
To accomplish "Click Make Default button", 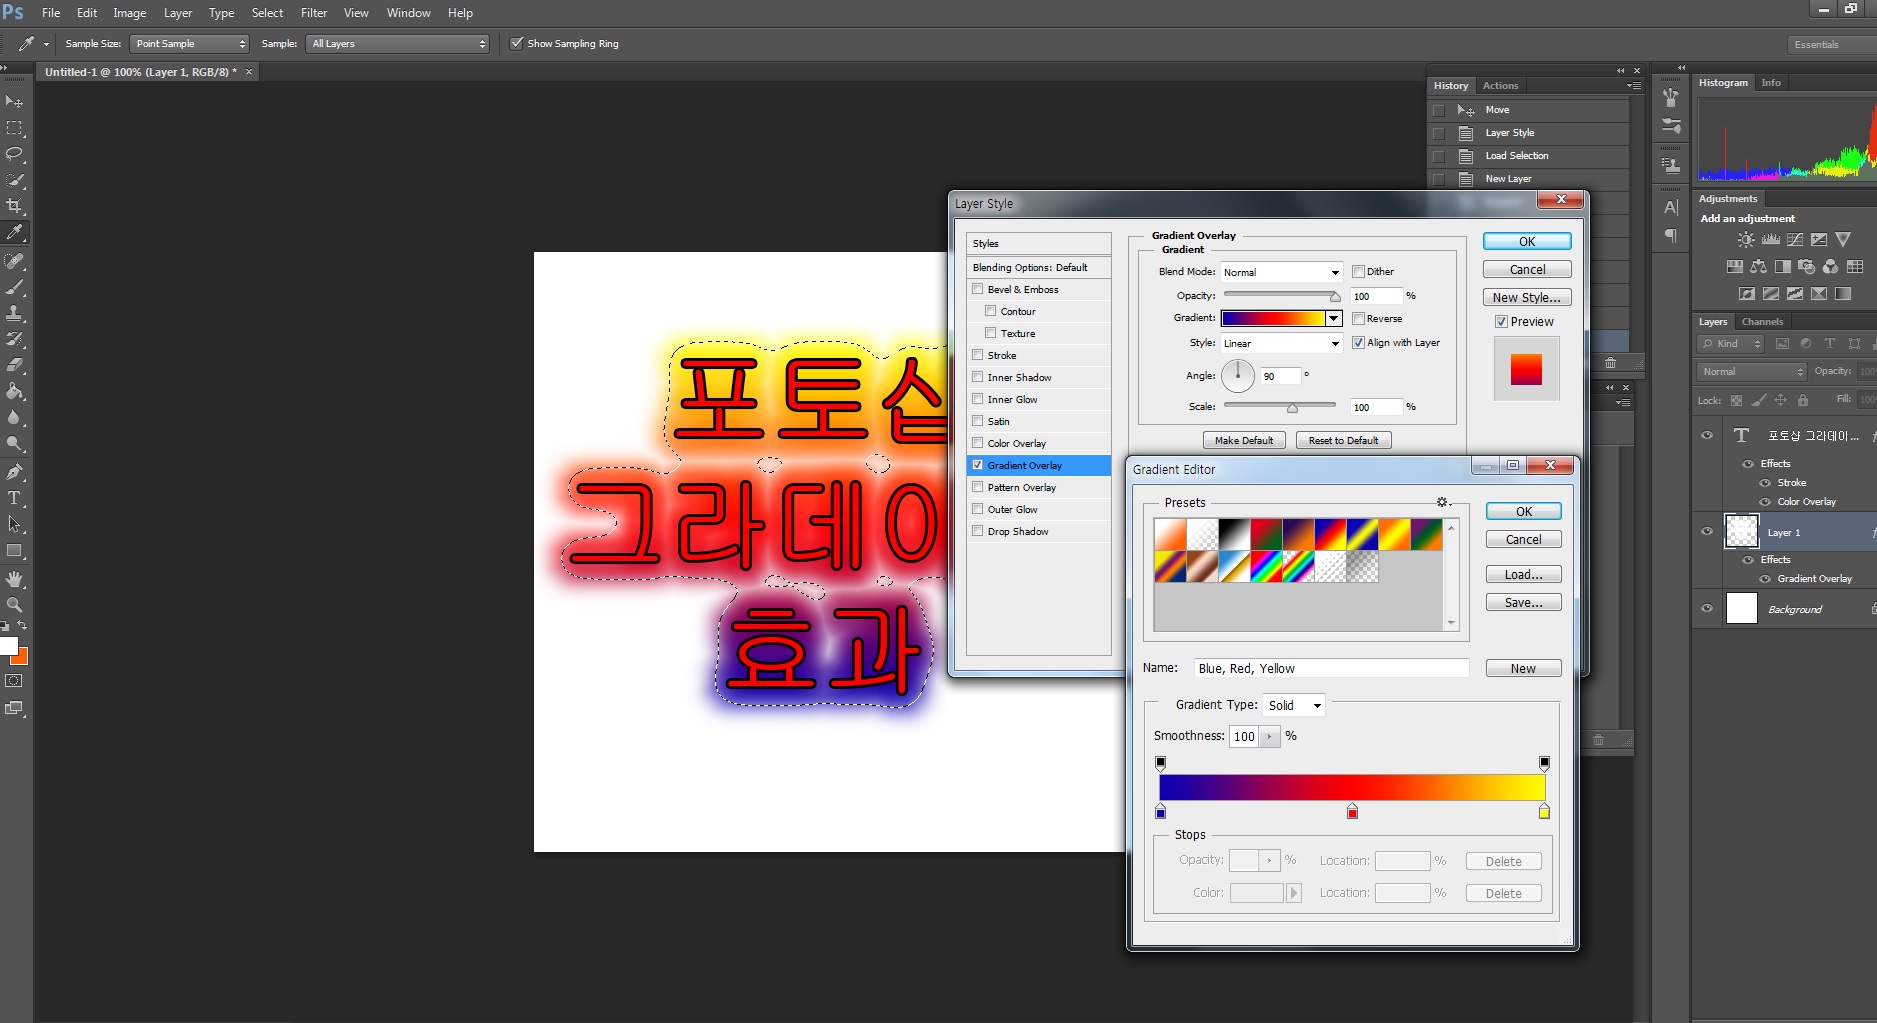I will (x=1244, y=440).
